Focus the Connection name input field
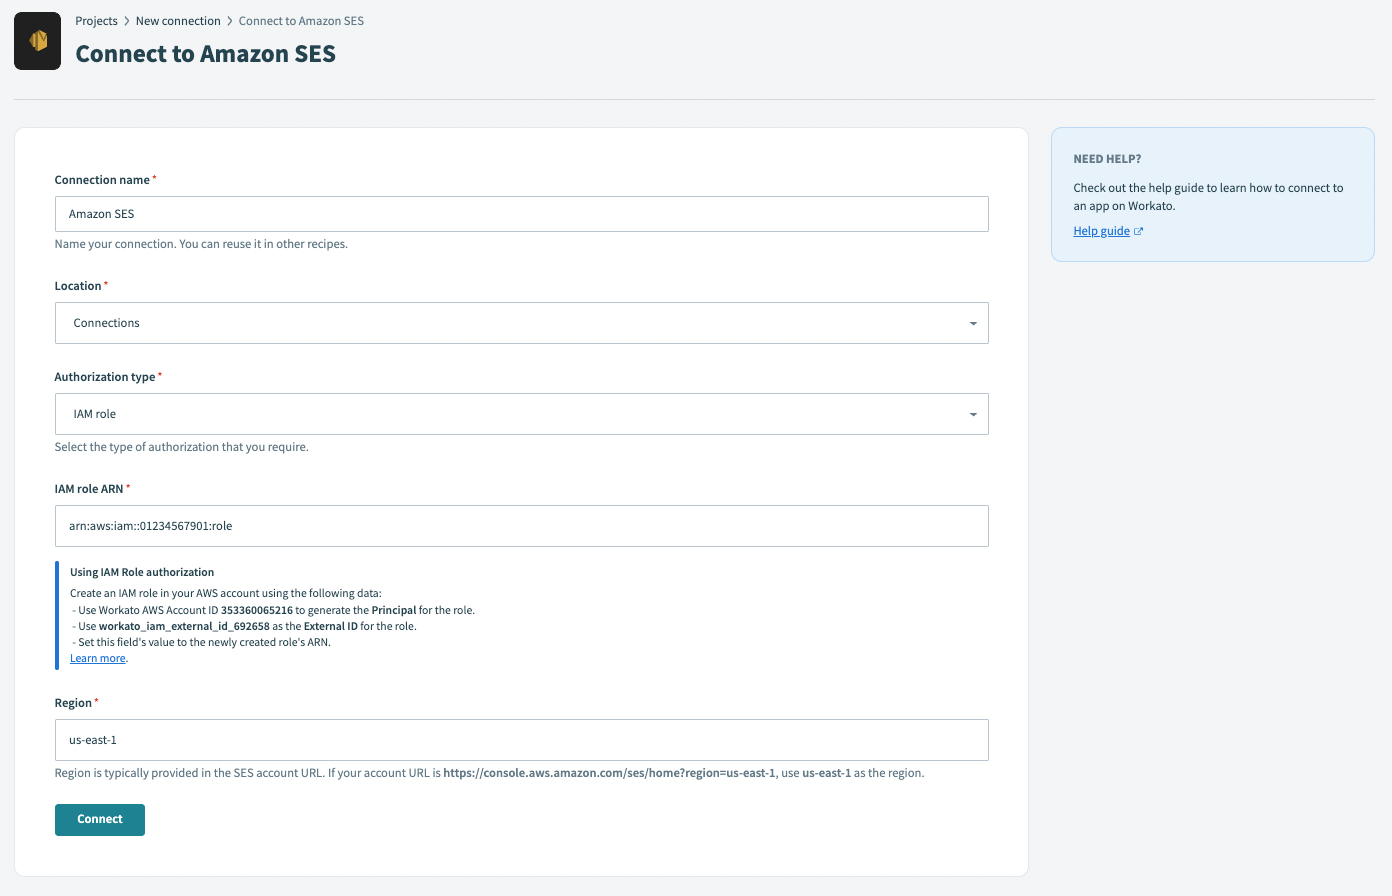 click(520, 213)
